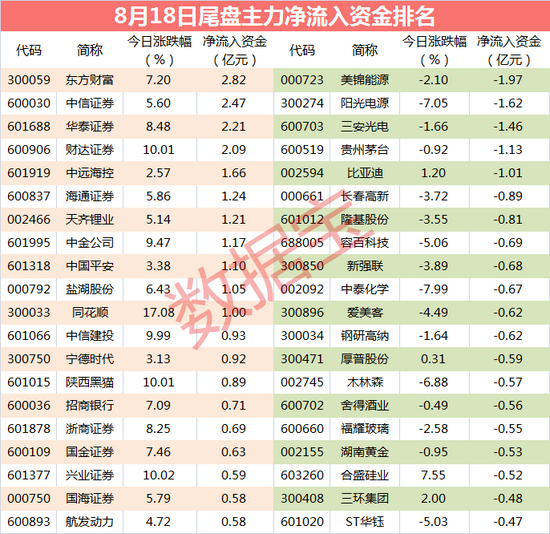Click stock name 中远海控
The height and width of the screenshot is (534, 550).
click(x=90, y=173)
